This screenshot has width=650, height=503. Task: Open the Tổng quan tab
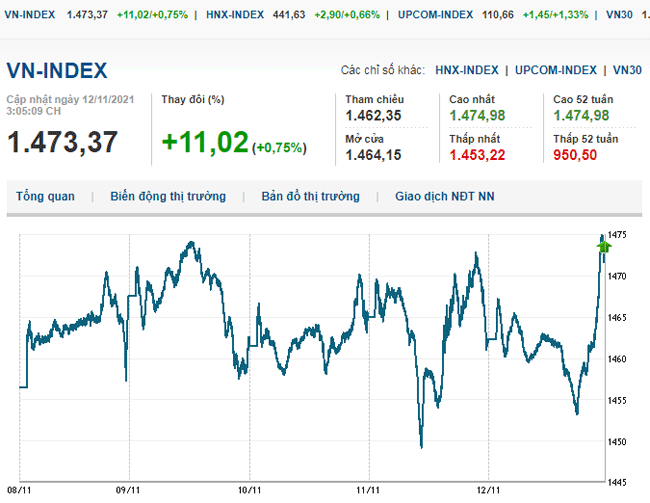click(x=45, y=197)
